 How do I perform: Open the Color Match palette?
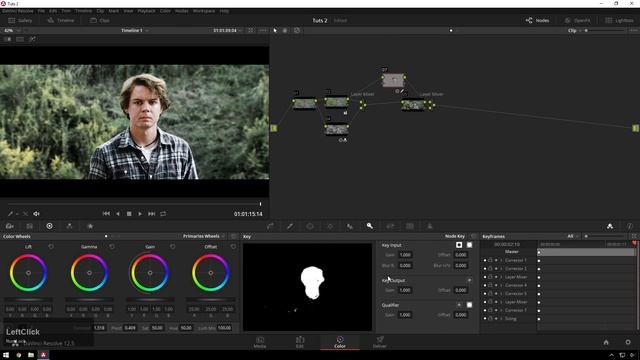(29, 226)
